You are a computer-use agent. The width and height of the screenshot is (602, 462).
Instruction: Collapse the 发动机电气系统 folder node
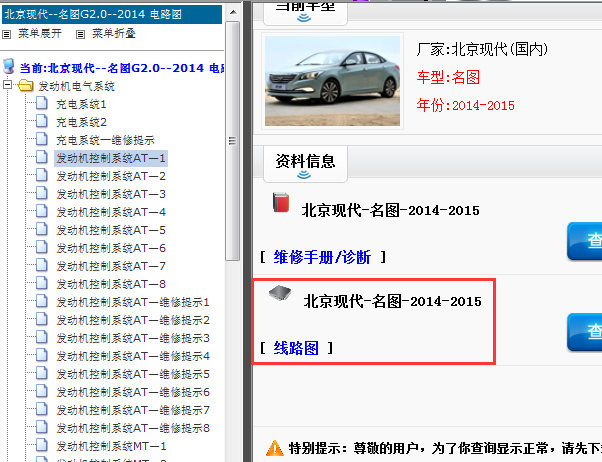click(7, 84)
